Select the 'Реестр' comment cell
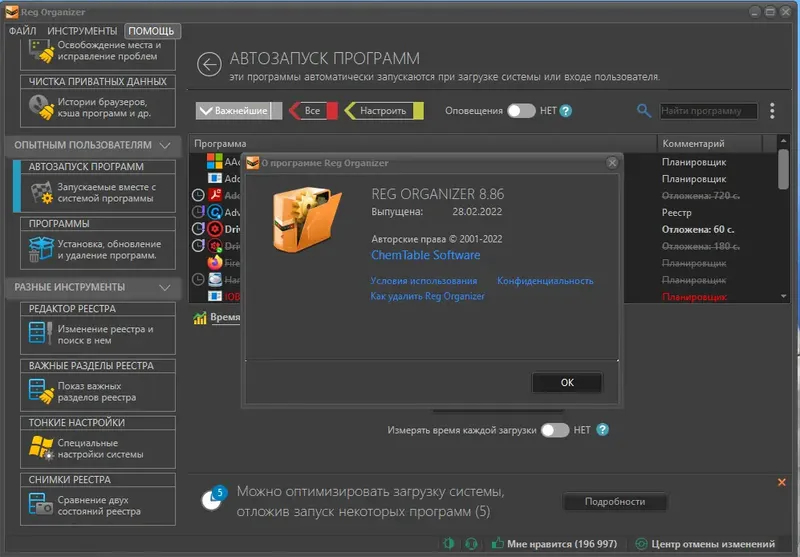The width and height of the screenshot is (800, 557). (x=677, y=213)
